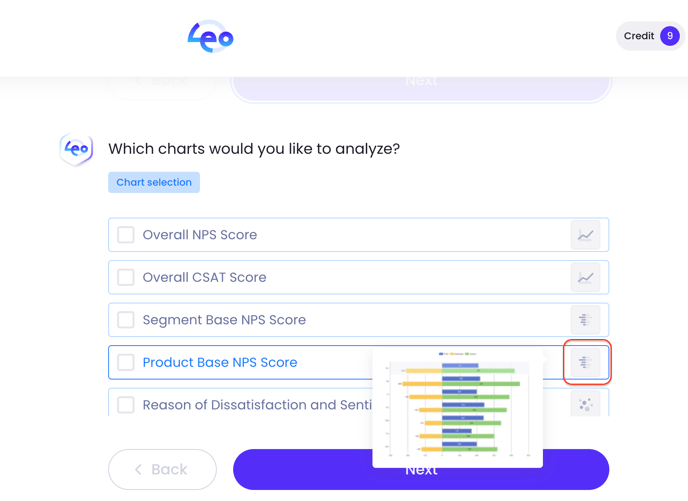Check the Reason of Dissatisfaction checkbox
Viewport: 688px width, 501px height.
pyautogui.click(x=126, y=405)
